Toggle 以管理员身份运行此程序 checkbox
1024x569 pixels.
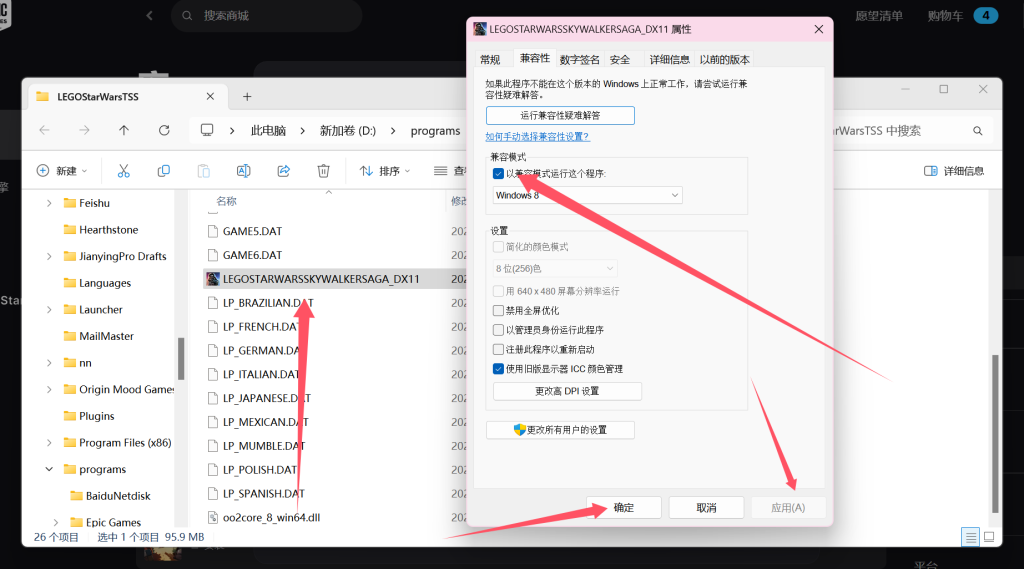[498, 330]
